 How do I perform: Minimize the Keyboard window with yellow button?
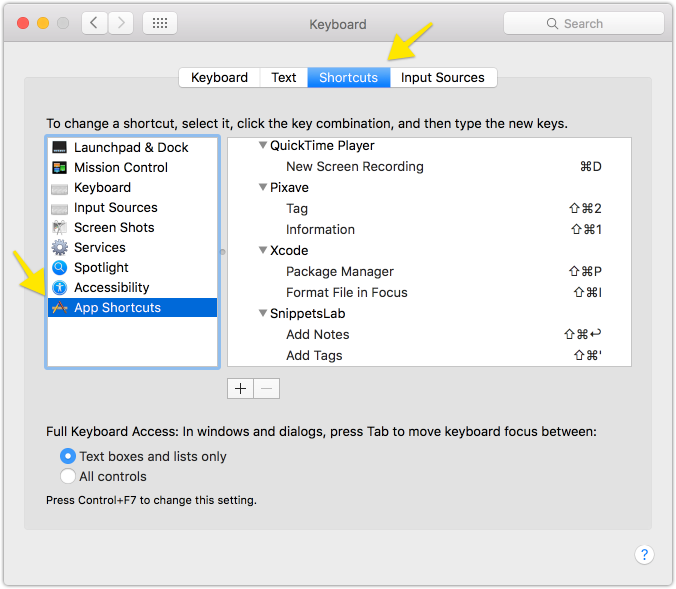(43, 23)
